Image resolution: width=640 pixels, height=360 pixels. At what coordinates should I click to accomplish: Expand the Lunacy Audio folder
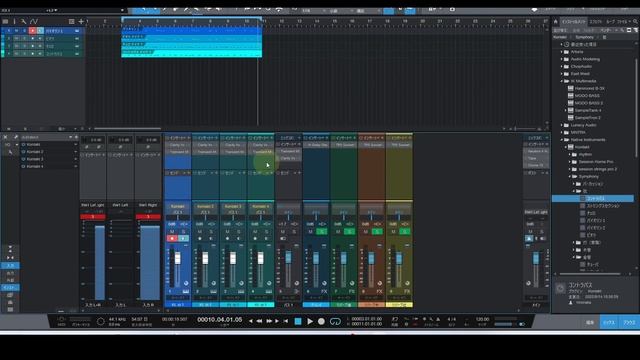[x=562, y=125]
